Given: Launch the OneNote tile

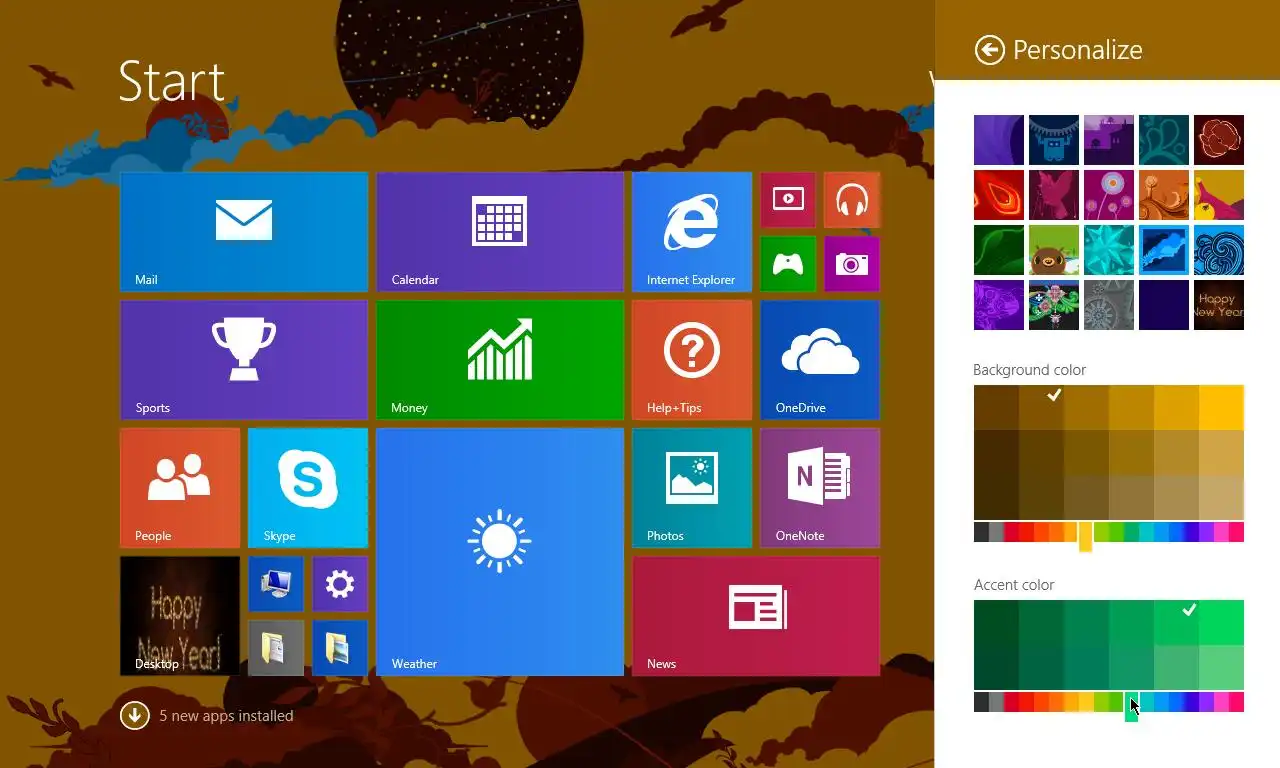Looking at the screenshot, I should [820, 488].
